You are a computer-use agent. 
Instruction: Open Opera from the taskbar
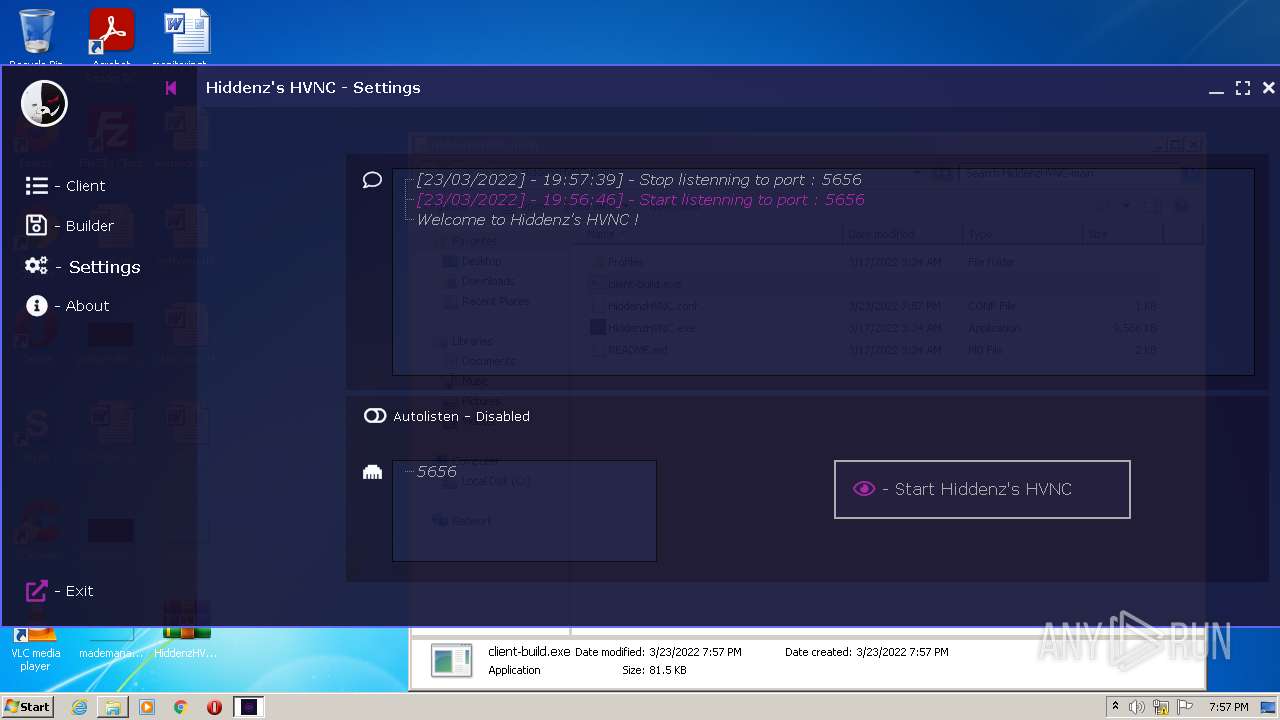tap(214, 707)
